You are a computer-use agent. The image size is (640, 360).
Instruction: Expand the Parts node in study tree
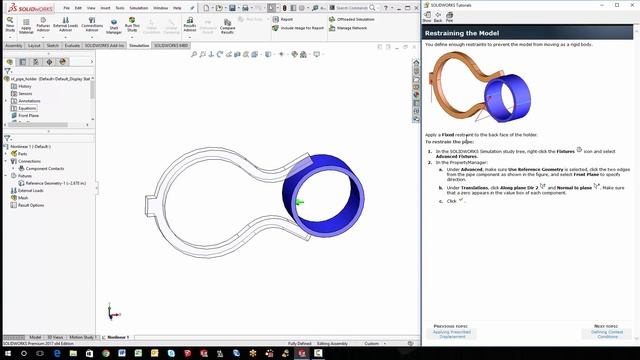[6, 154]
